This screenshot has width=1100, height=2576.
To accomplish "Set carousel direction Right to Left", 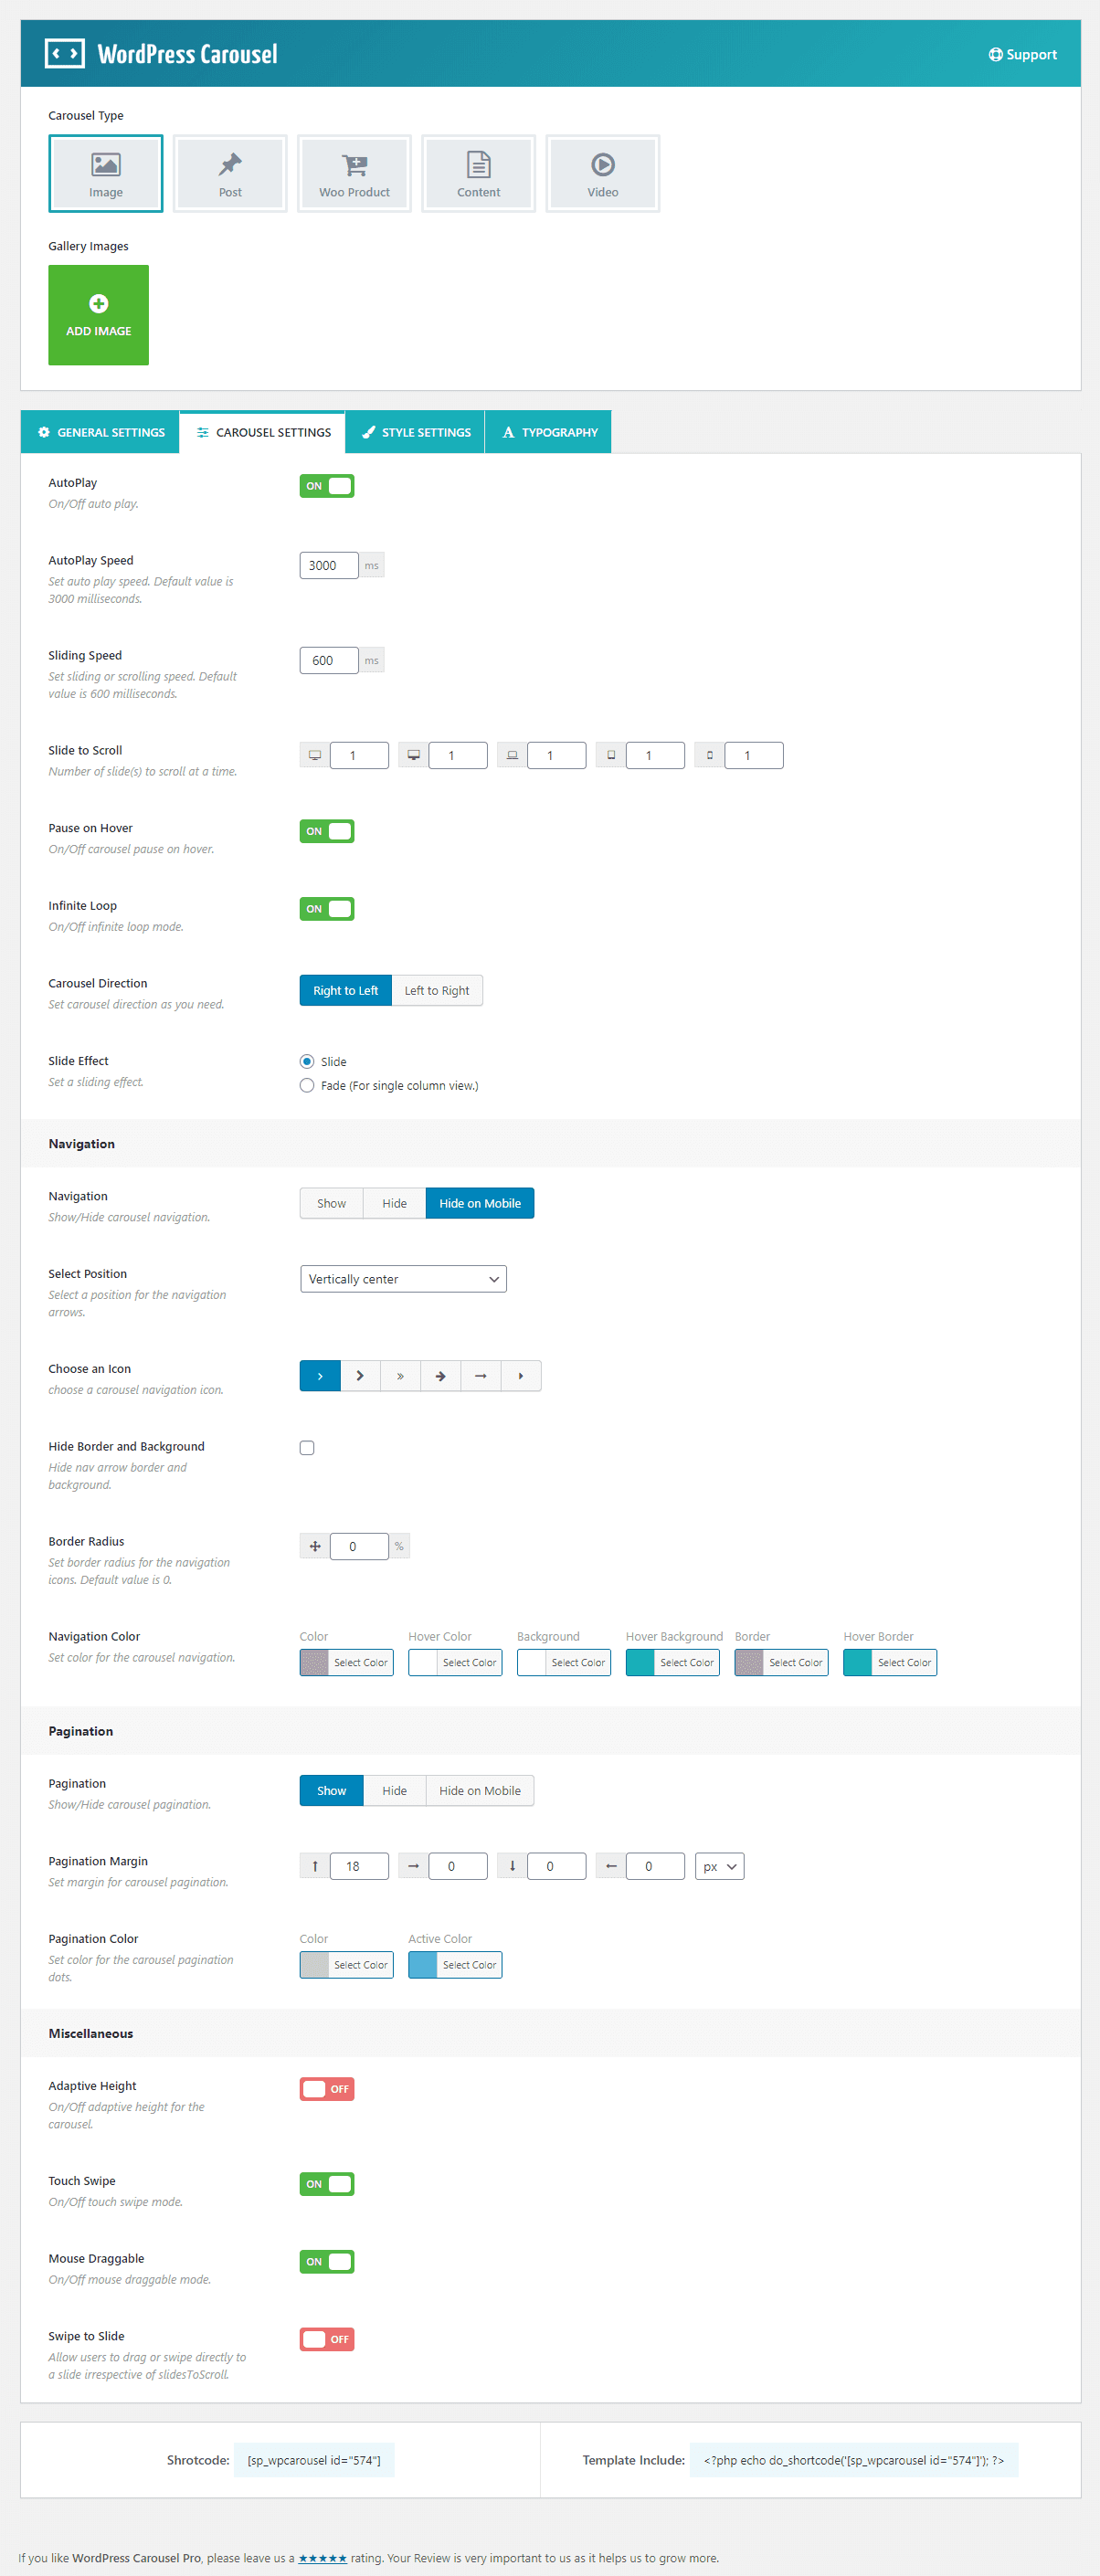I will pos(345,990).
